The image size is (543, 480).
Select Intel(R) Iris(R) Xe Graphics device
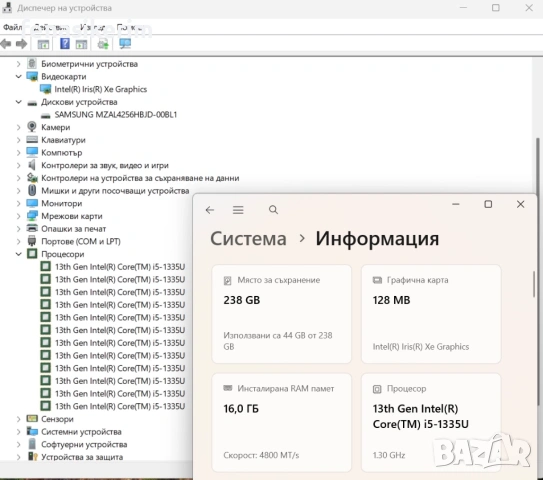[x=100, y=89]
